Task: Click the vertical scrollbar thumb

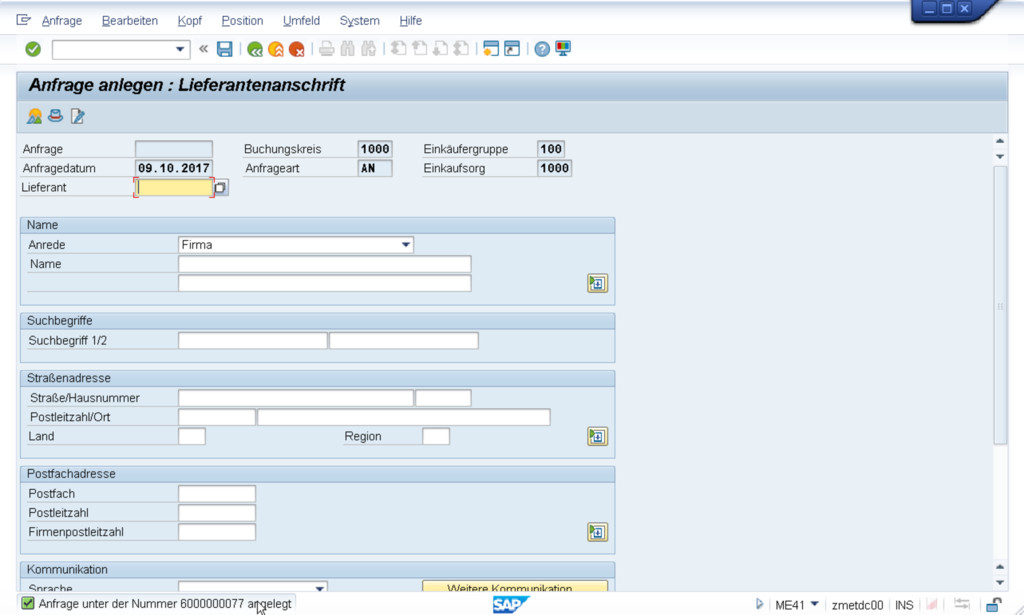Action: point(1000,306)
